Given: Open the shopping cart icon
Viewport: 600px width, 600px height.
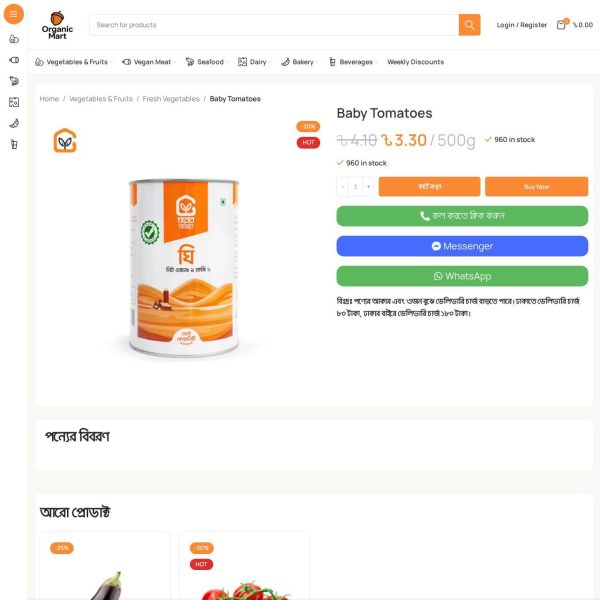Looking at the screenshot, I should point(561,25).
